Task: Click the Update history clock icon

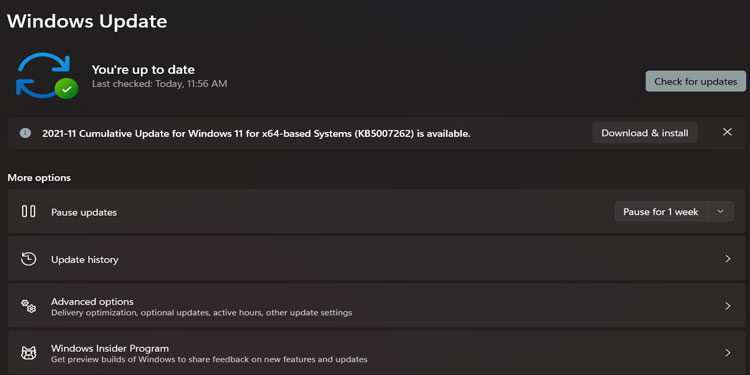Action: 29,259
